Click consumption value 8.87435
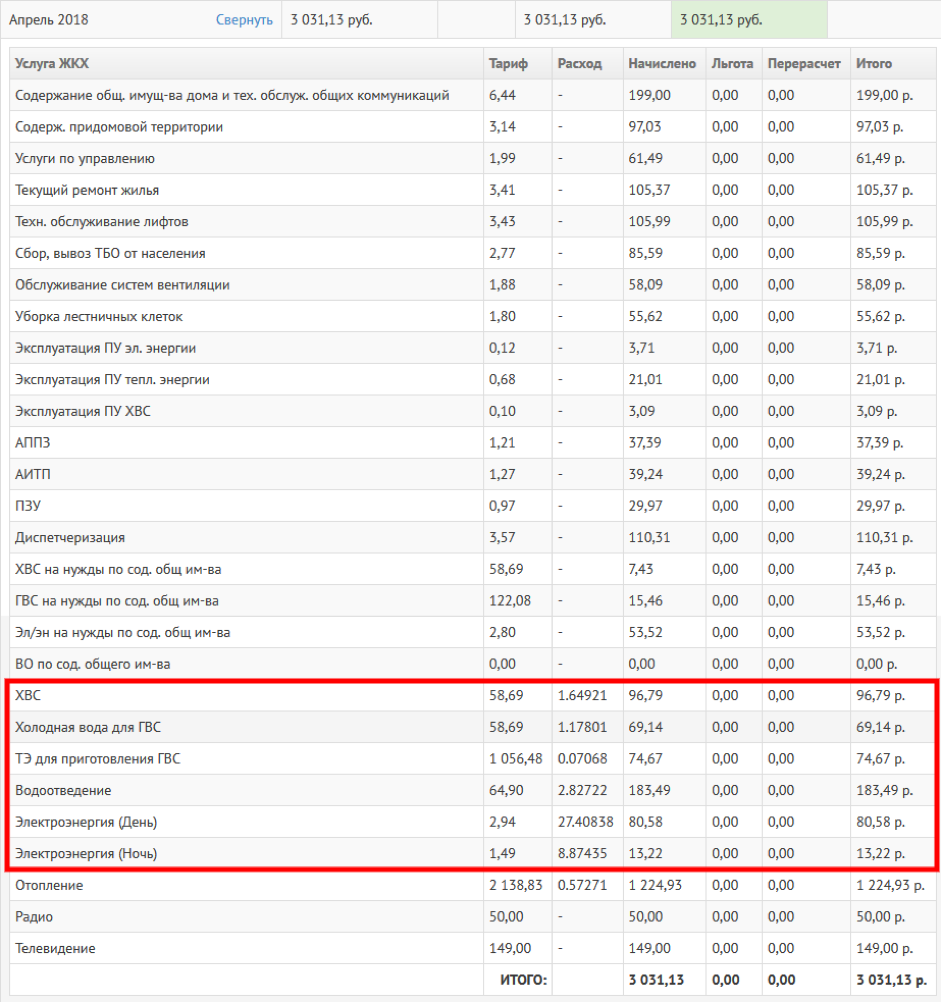 coord(582,854)
